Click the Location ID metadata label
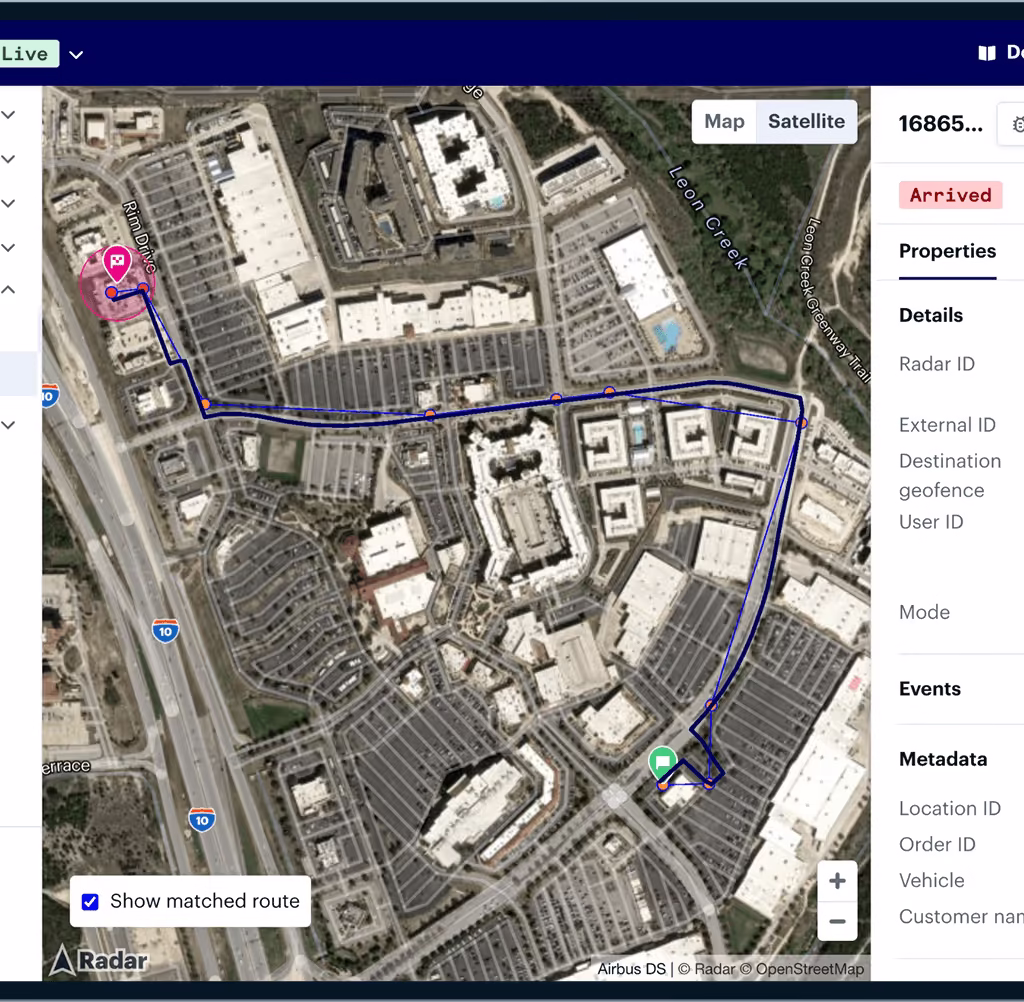This screenshot has width=1024, height=1002. 950,809
